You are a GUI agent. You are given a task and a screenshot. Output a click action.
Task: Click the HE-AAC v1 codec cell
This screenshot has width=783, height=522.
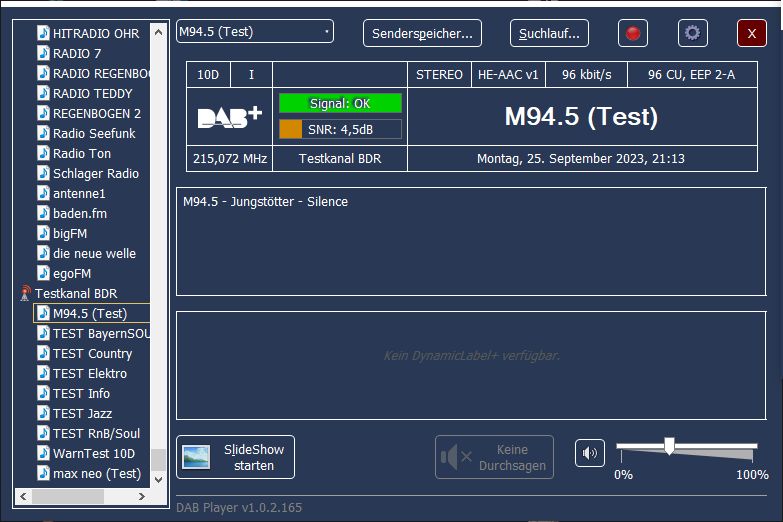(508, 74)
